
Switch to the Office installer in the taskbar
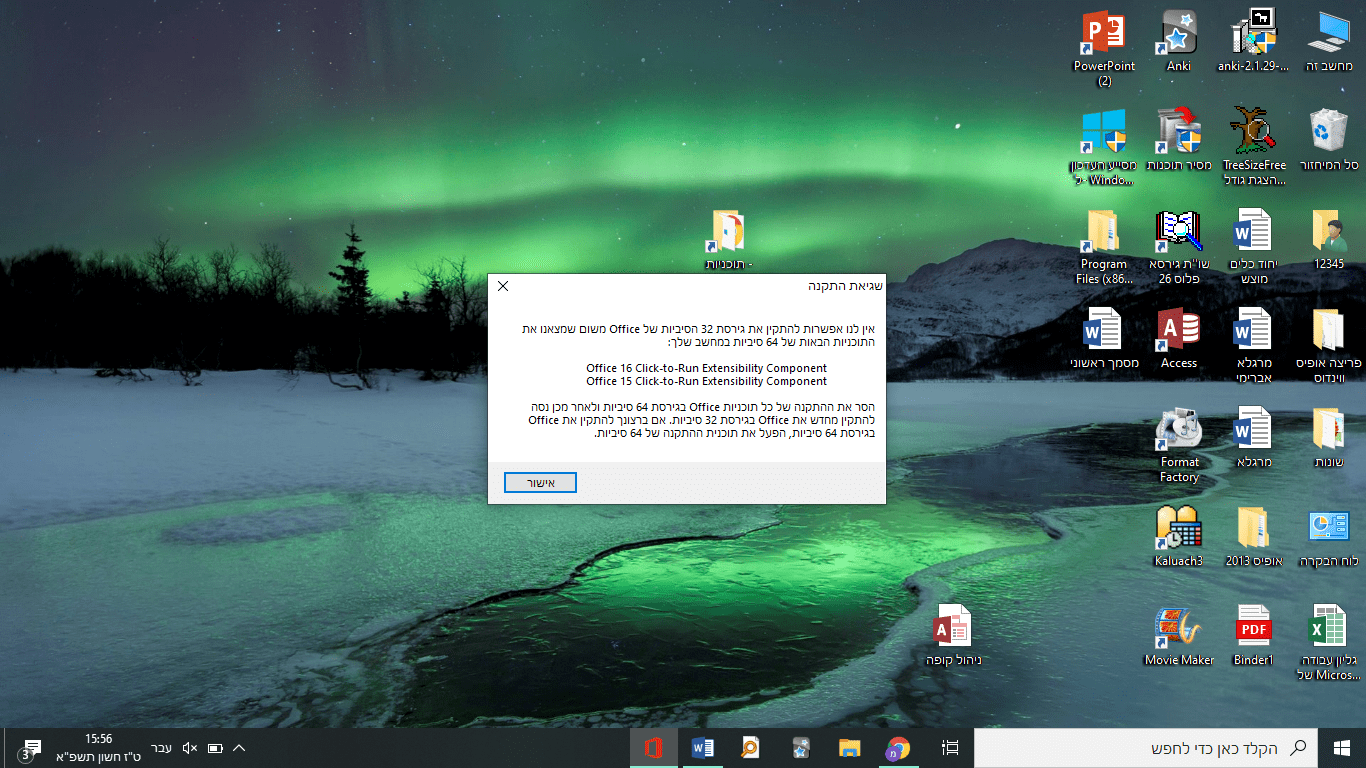click(x=654, y=747)
